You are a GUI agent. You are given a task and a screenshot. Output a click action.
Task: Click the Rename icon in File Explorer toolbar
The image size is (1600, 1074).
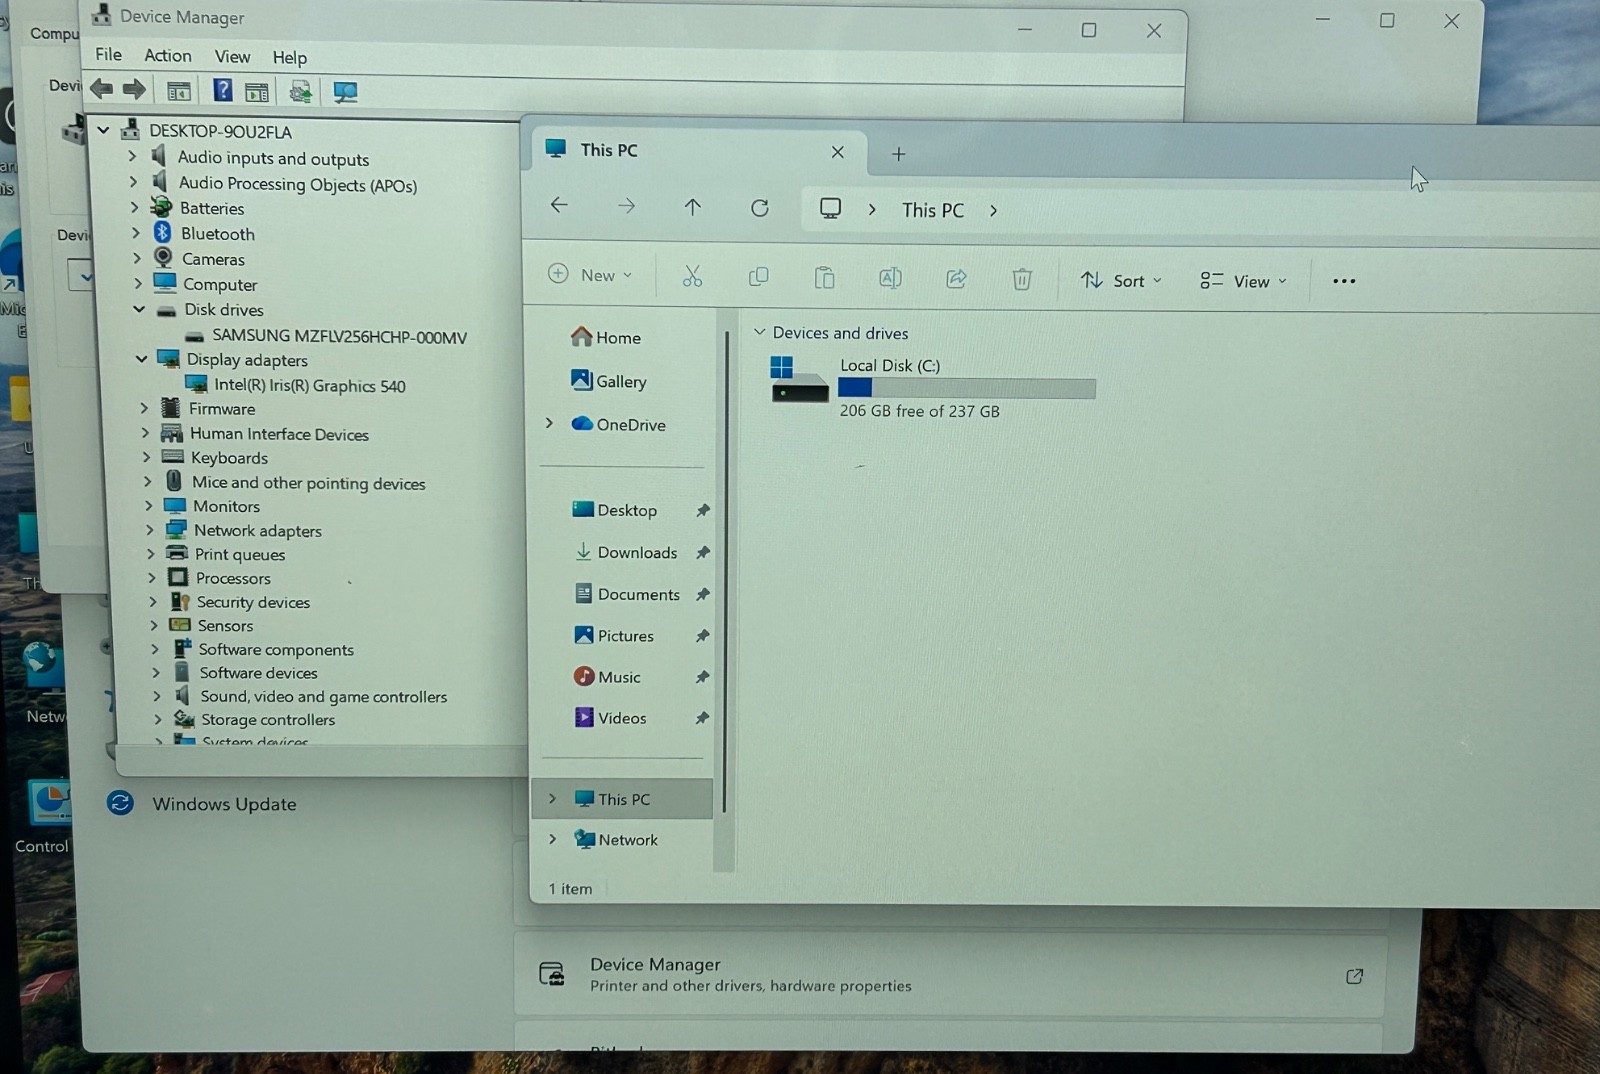pos(890,278)
